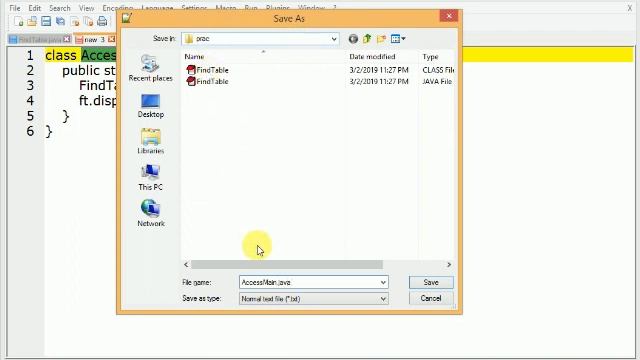This screenshot has width=640, height=360.
Task: Select Libraries in the places bar
Action: (x=151, y=141)
